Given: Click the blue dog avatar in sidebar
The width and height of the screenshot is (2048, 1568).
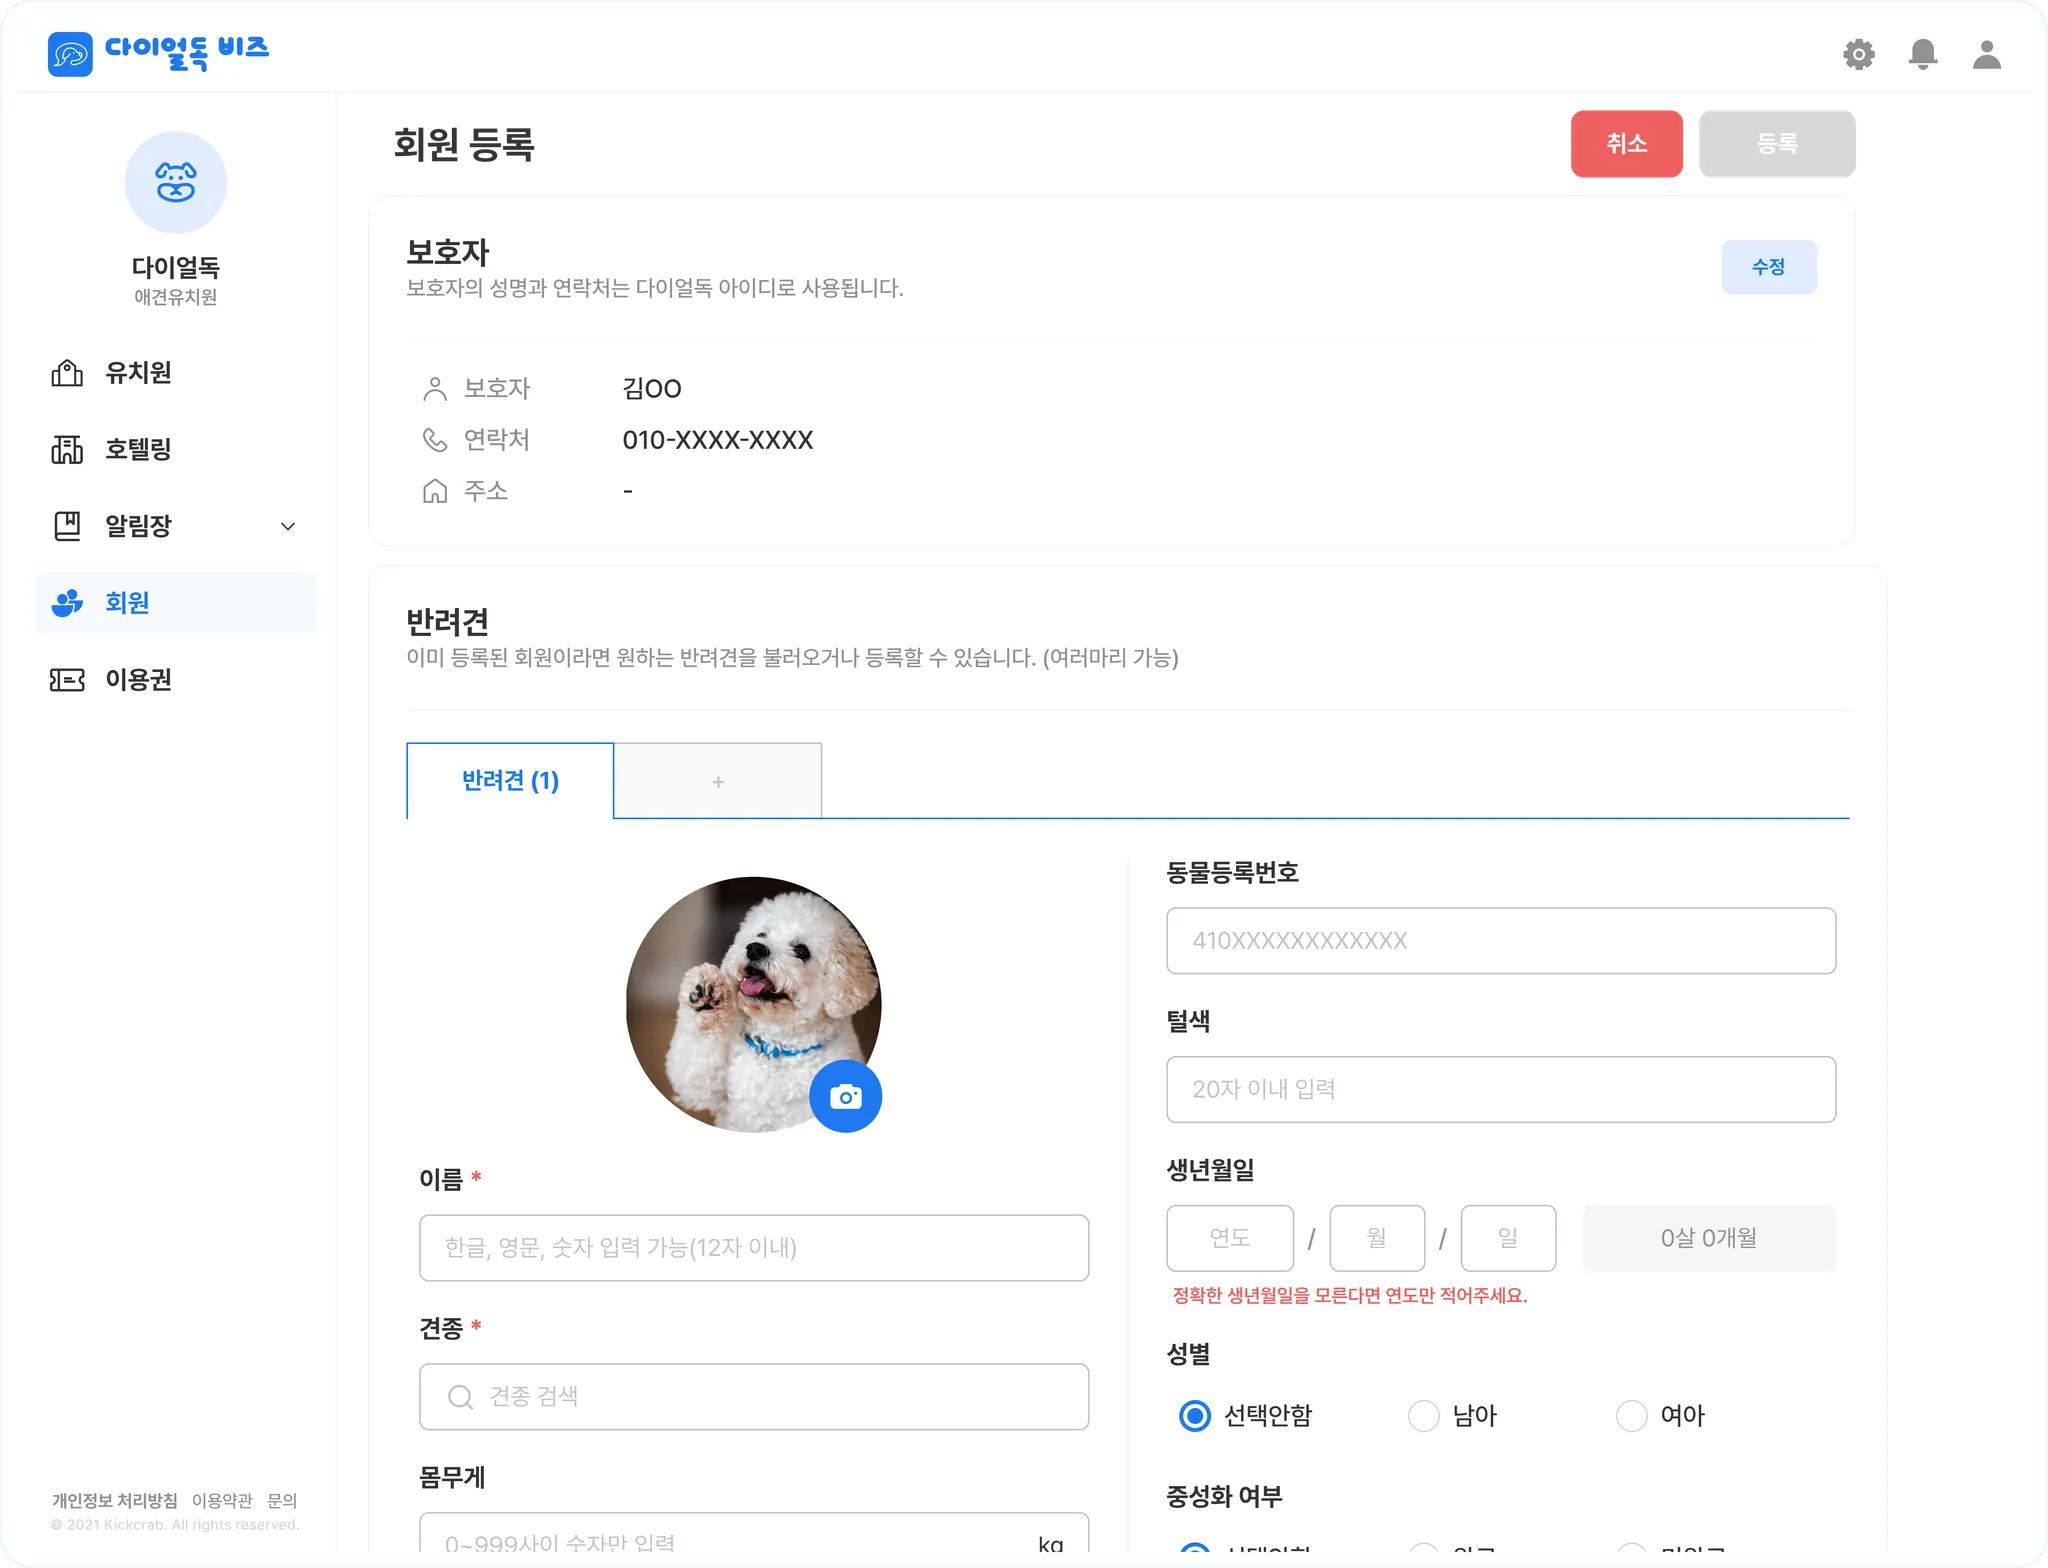Looking at the screenshot, I should [176, 183].
